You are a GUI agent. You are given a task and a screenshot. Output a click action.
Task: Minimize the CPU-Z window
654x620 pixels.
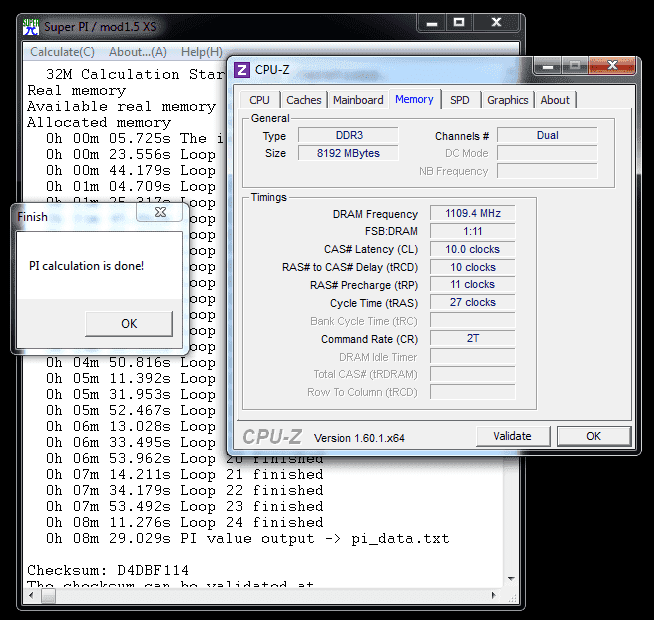(548, 66)
